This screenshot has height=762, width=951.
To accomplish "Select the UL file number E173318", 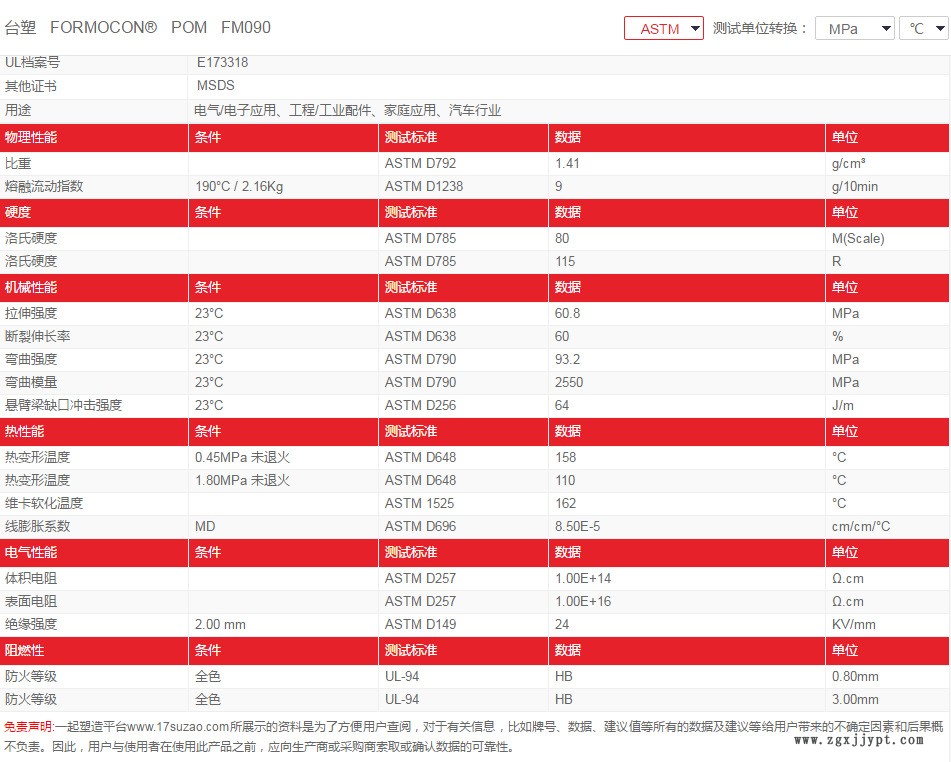I will (222, 62).
